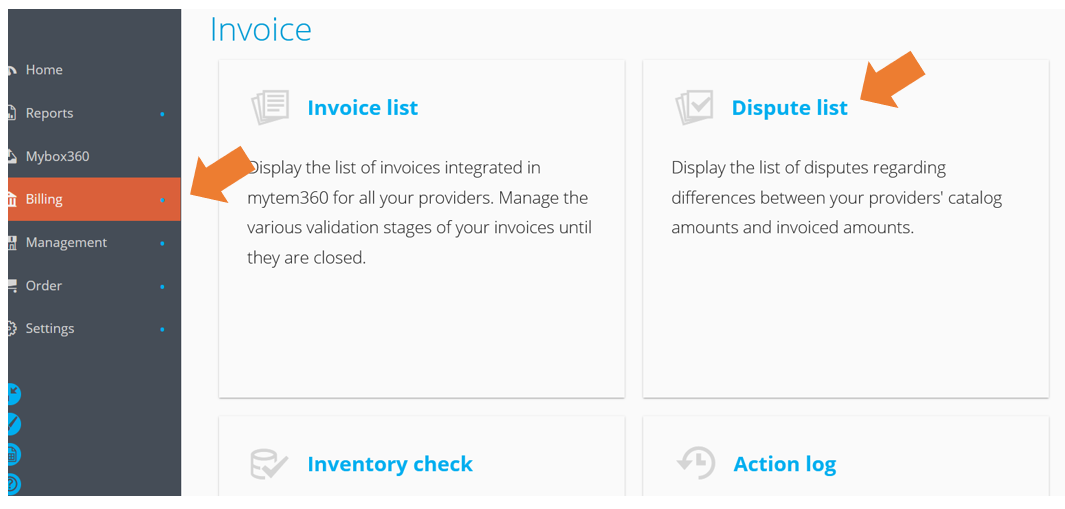Image resolution: width=1065 pixels, height=509 pixels.
Task: Click the blue brush circle icon in sidebar
Action: pos(14,424)
